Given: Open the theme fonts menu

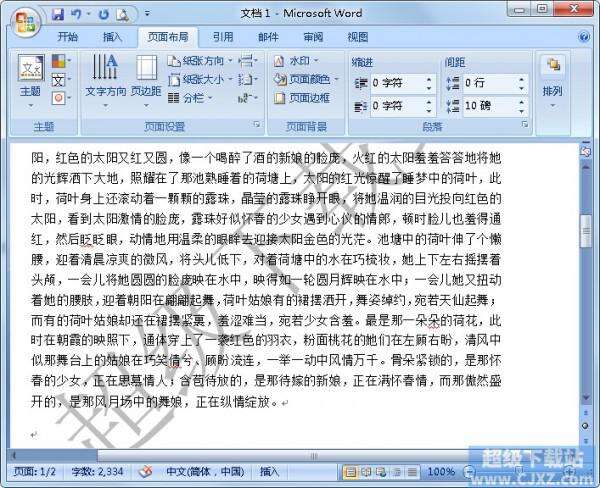Looking at the screenshot, I should pyautogui.click(x=61, y=80).
